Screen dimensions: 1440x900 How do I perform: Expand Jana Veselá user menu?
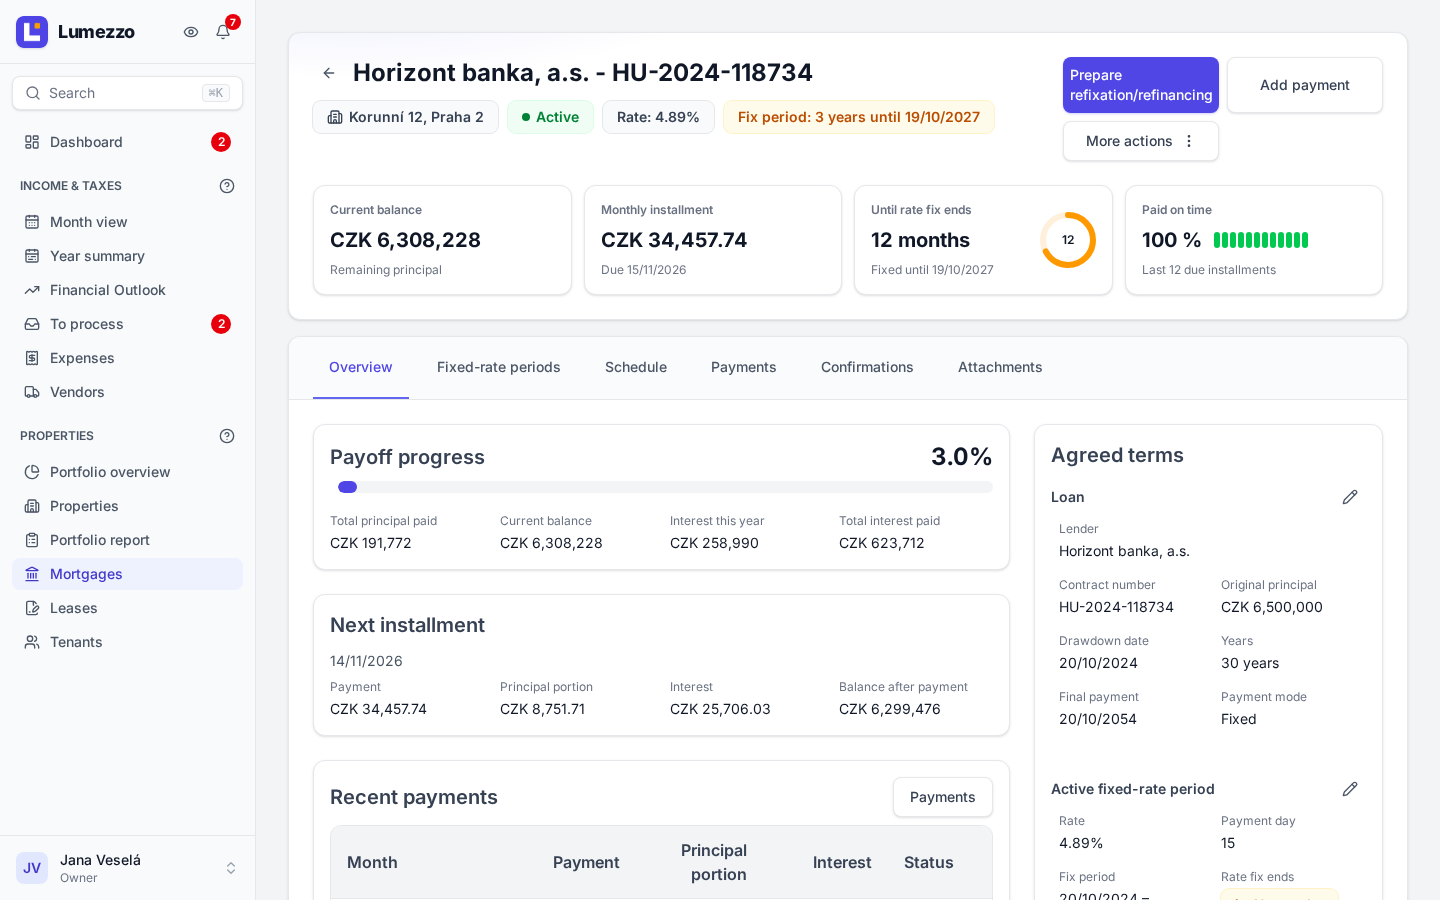[127, 868]
